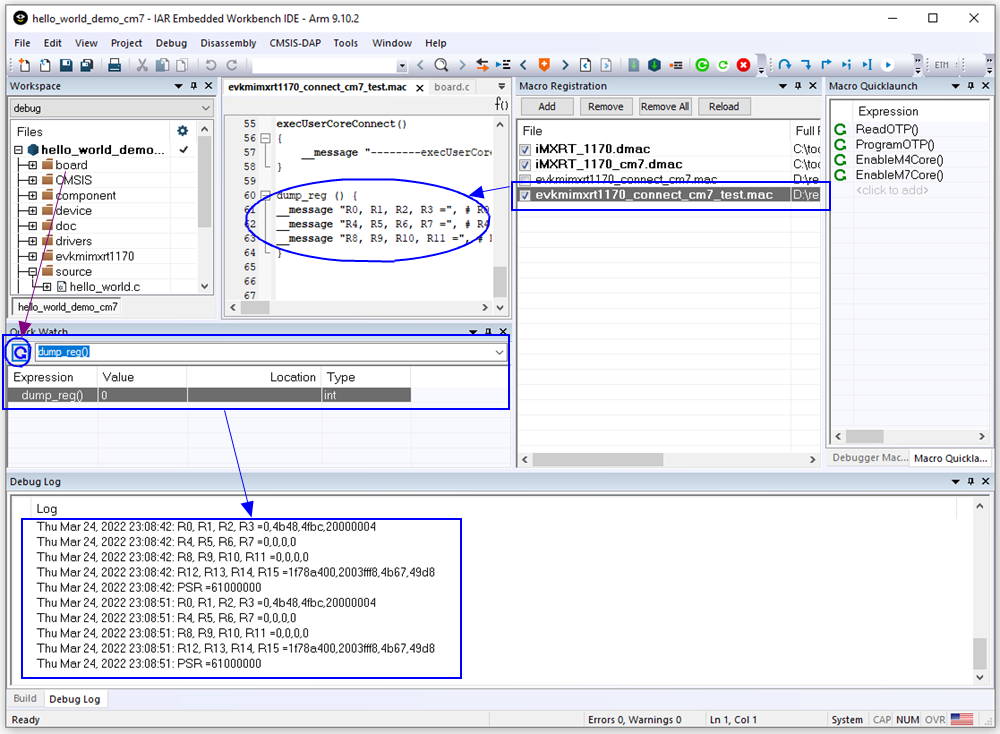This screenshot has height=734, width=1000.
Task: Expand the CMSIS folder
Action: [33, 180]
